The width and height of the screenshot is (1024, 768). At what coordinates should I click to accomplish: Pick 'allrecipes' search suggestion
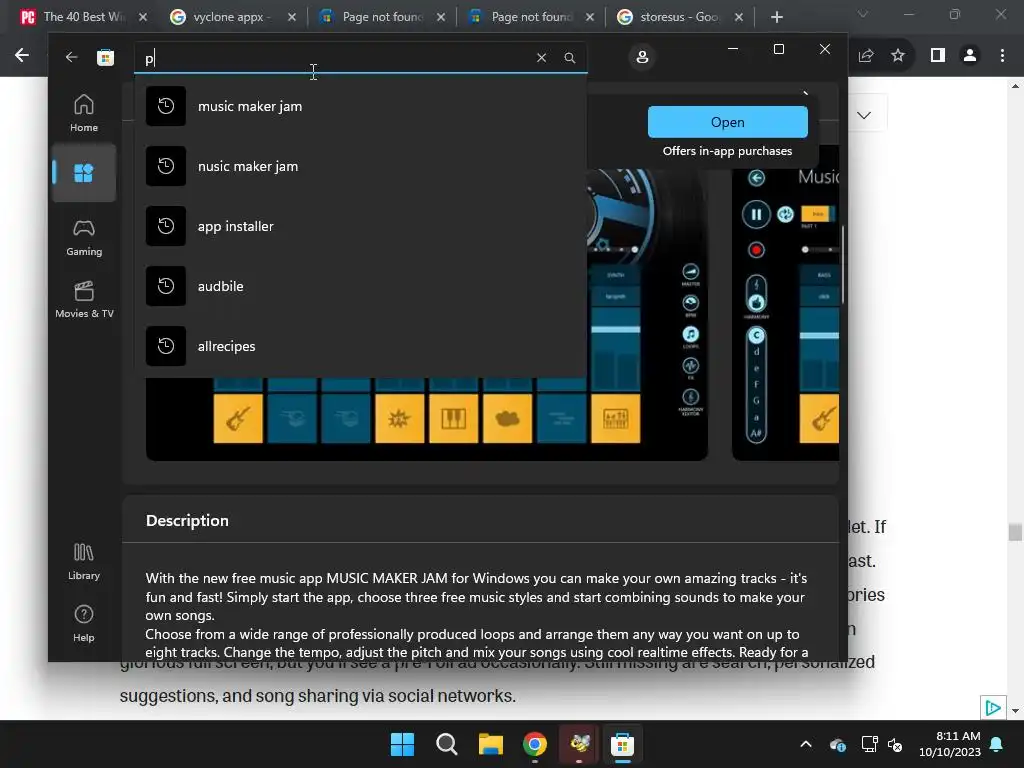[360, 346]
